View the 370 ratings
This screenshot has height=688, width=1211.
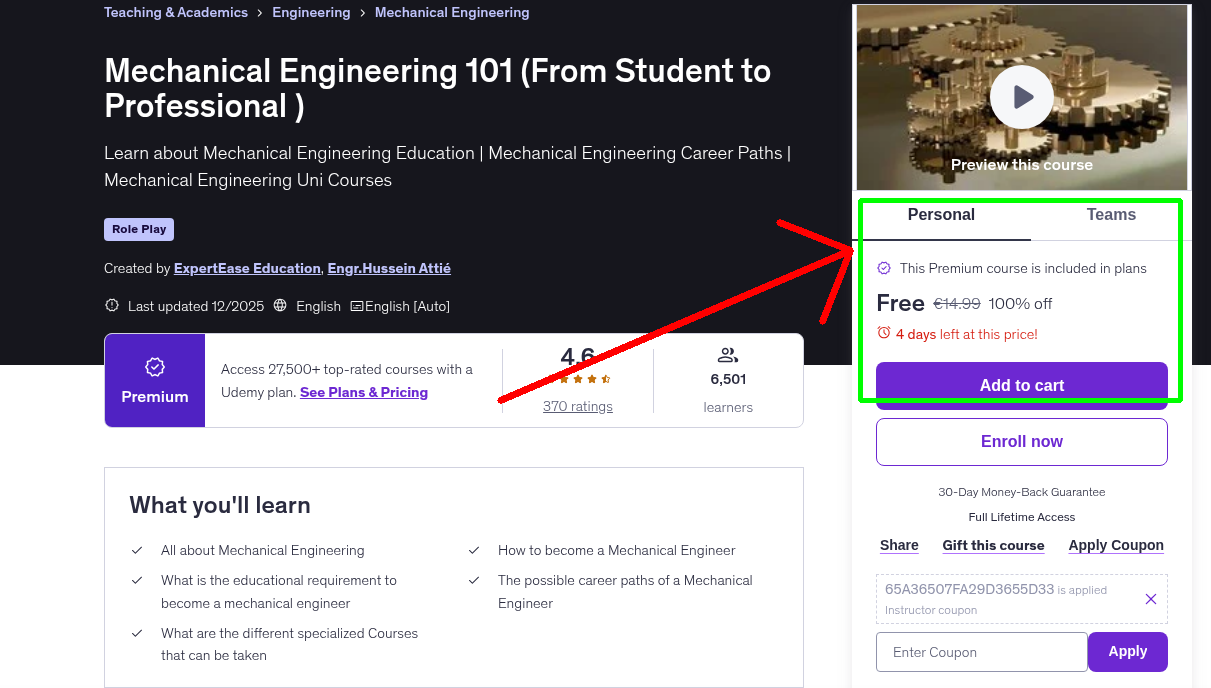[x=577, y=405]
